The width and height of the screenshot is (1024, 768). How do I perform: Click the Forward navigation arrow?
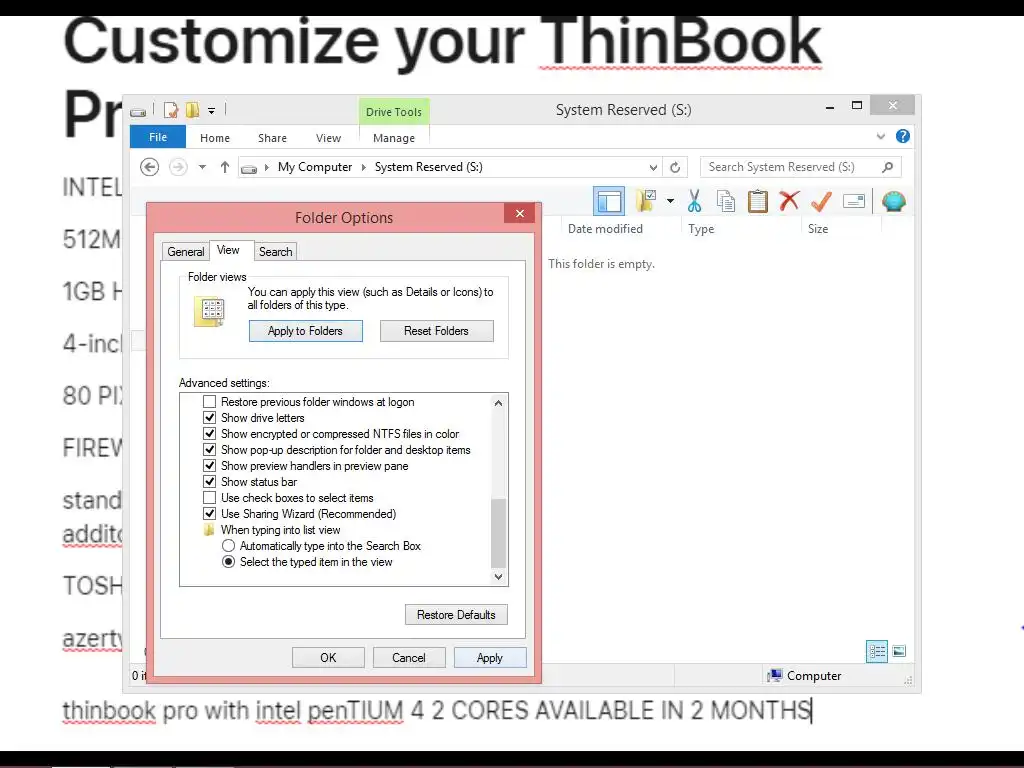pyautogui.click(x=178, y=167)
